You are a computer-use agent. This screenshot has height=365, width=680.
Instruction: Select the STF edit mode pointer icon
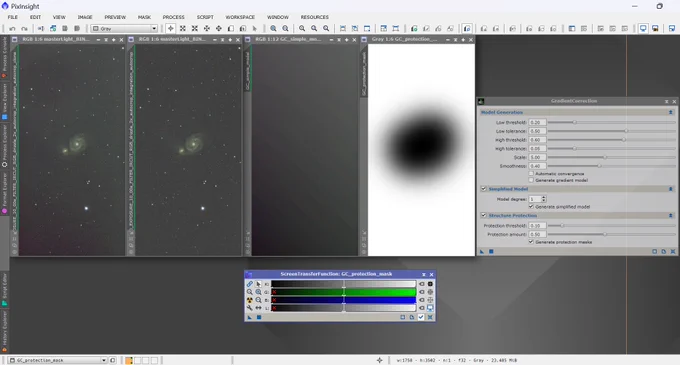258,284
